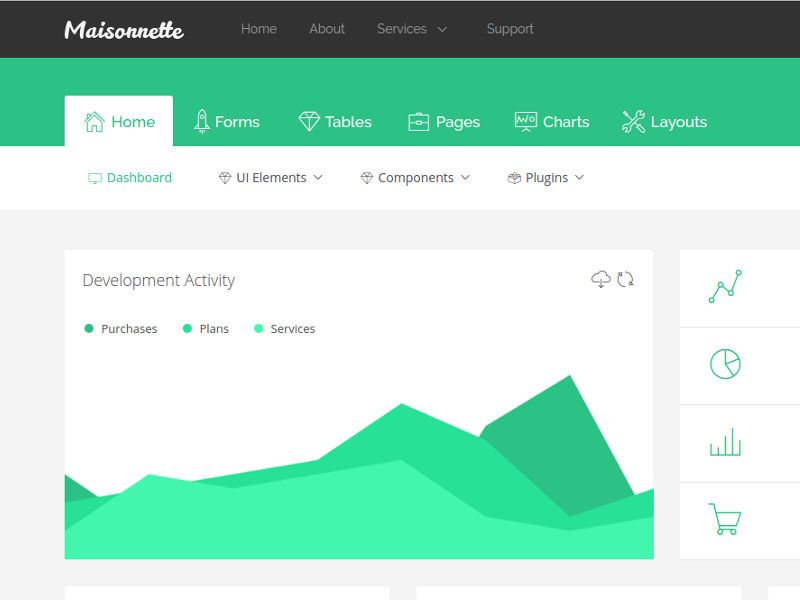Viewport: 800px width, 600px height.
Task: Click the diamond icon beside UI Elements
Action: pos(225,178)
